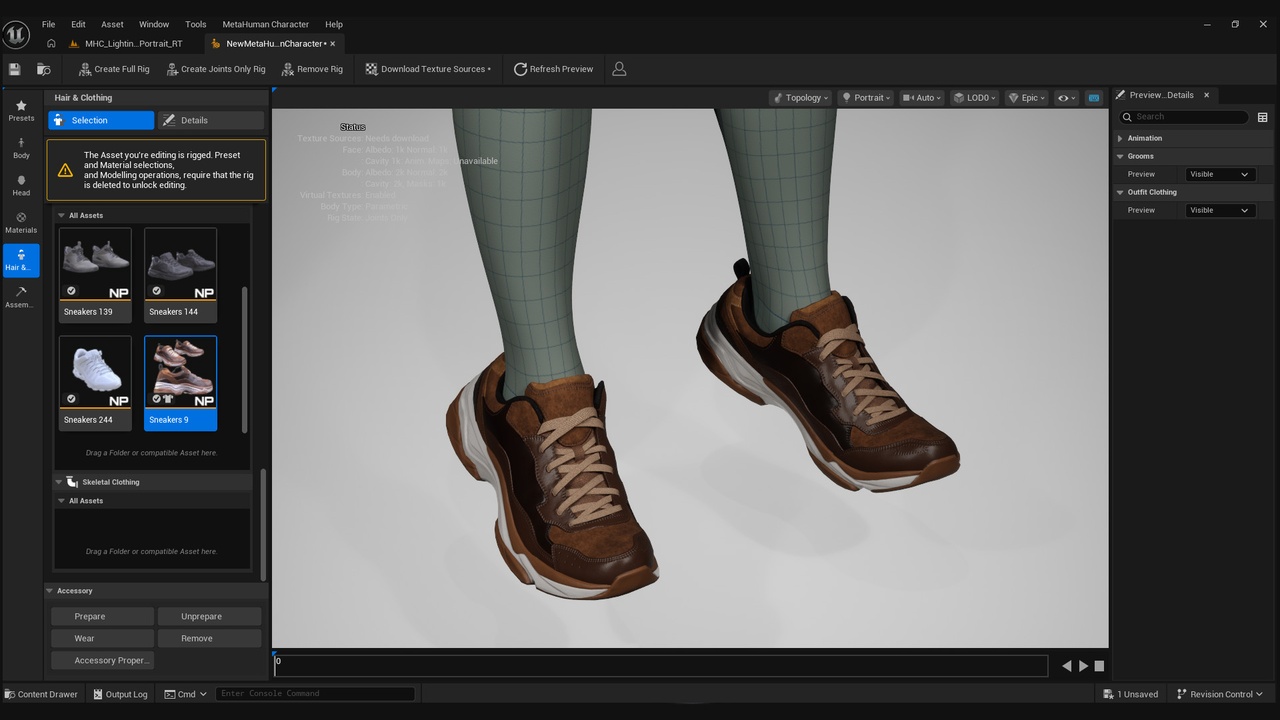Click the Unreal Engine logo icon
1280x720 pixels.
(x=16, y=34)
